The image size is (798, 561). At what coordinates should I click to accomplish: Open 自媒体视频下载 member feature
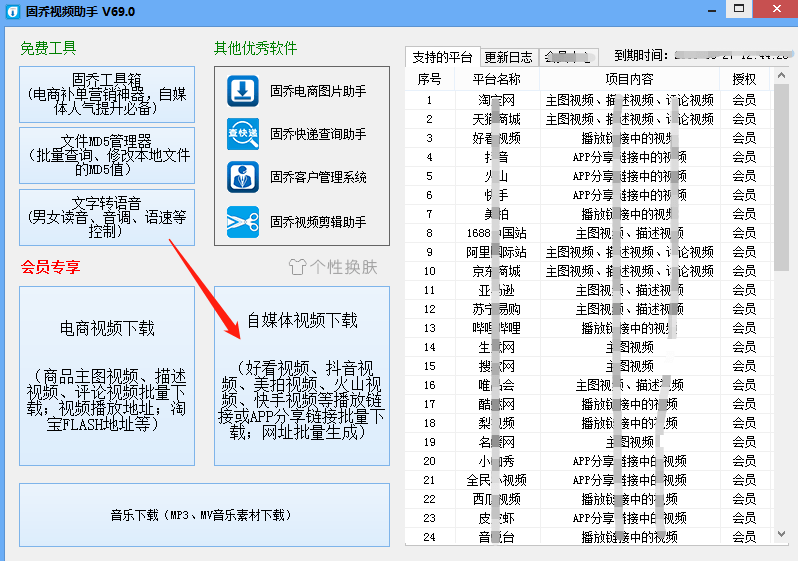(302, 375)
